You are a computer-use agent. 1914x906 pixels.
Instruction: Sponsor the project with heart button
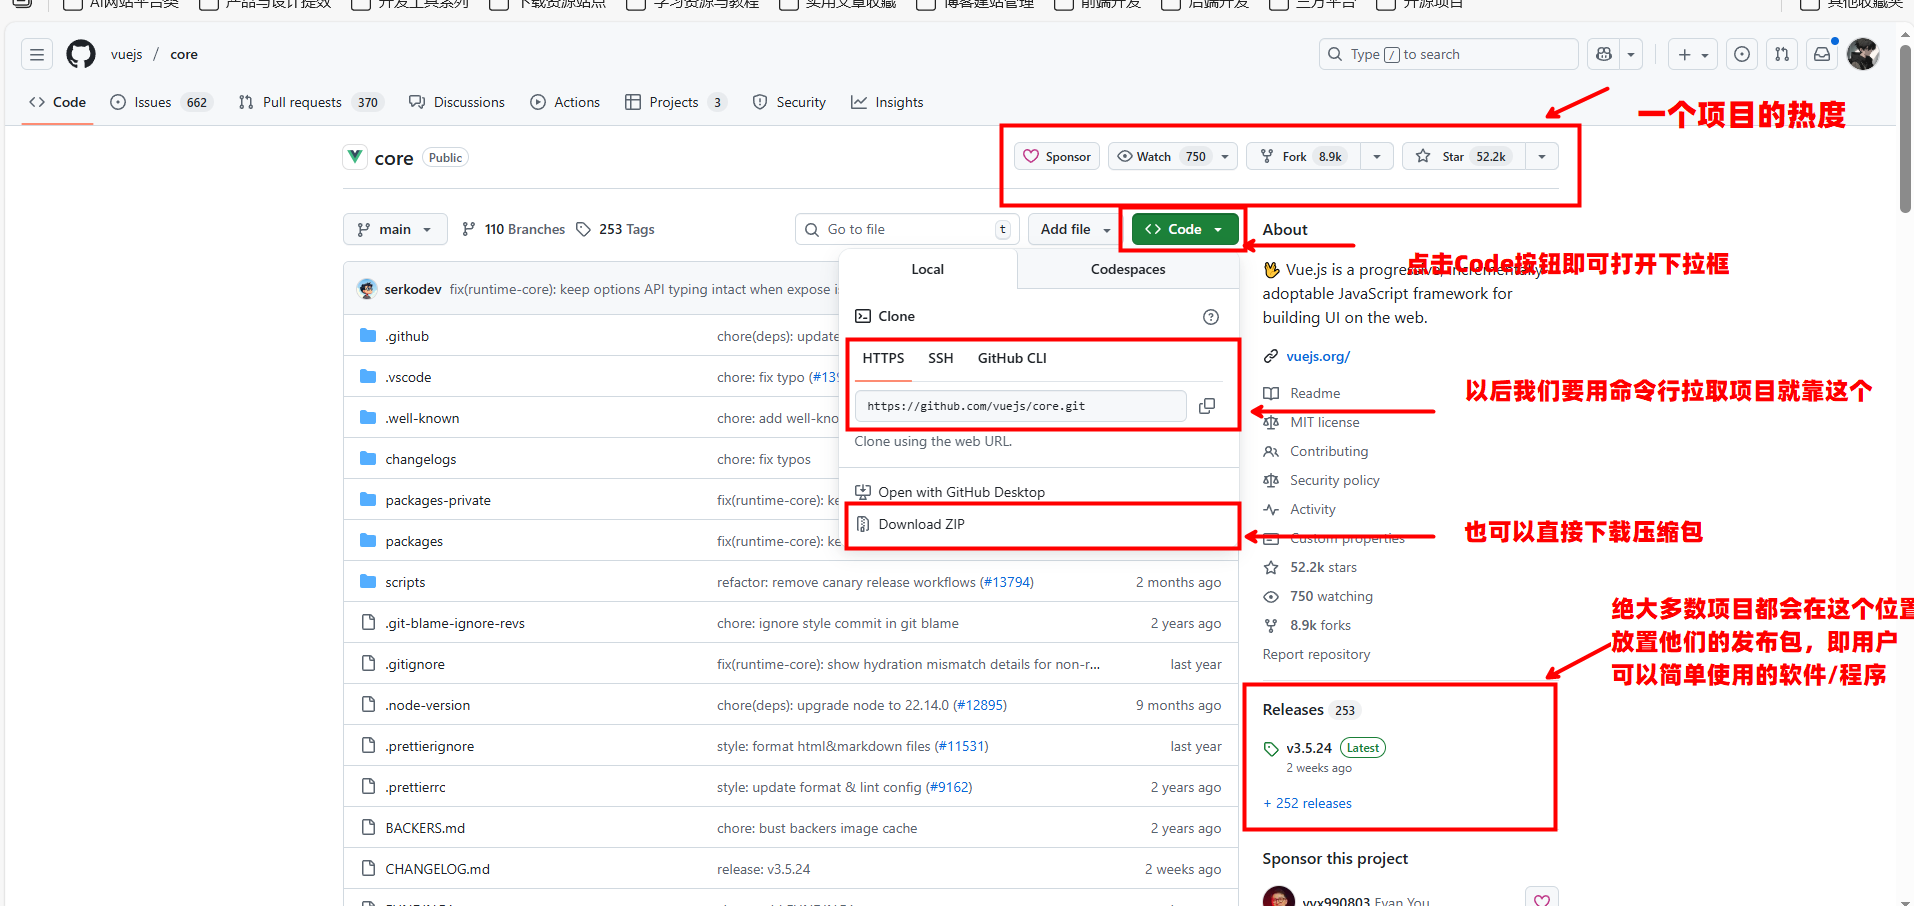[1057, 157]
